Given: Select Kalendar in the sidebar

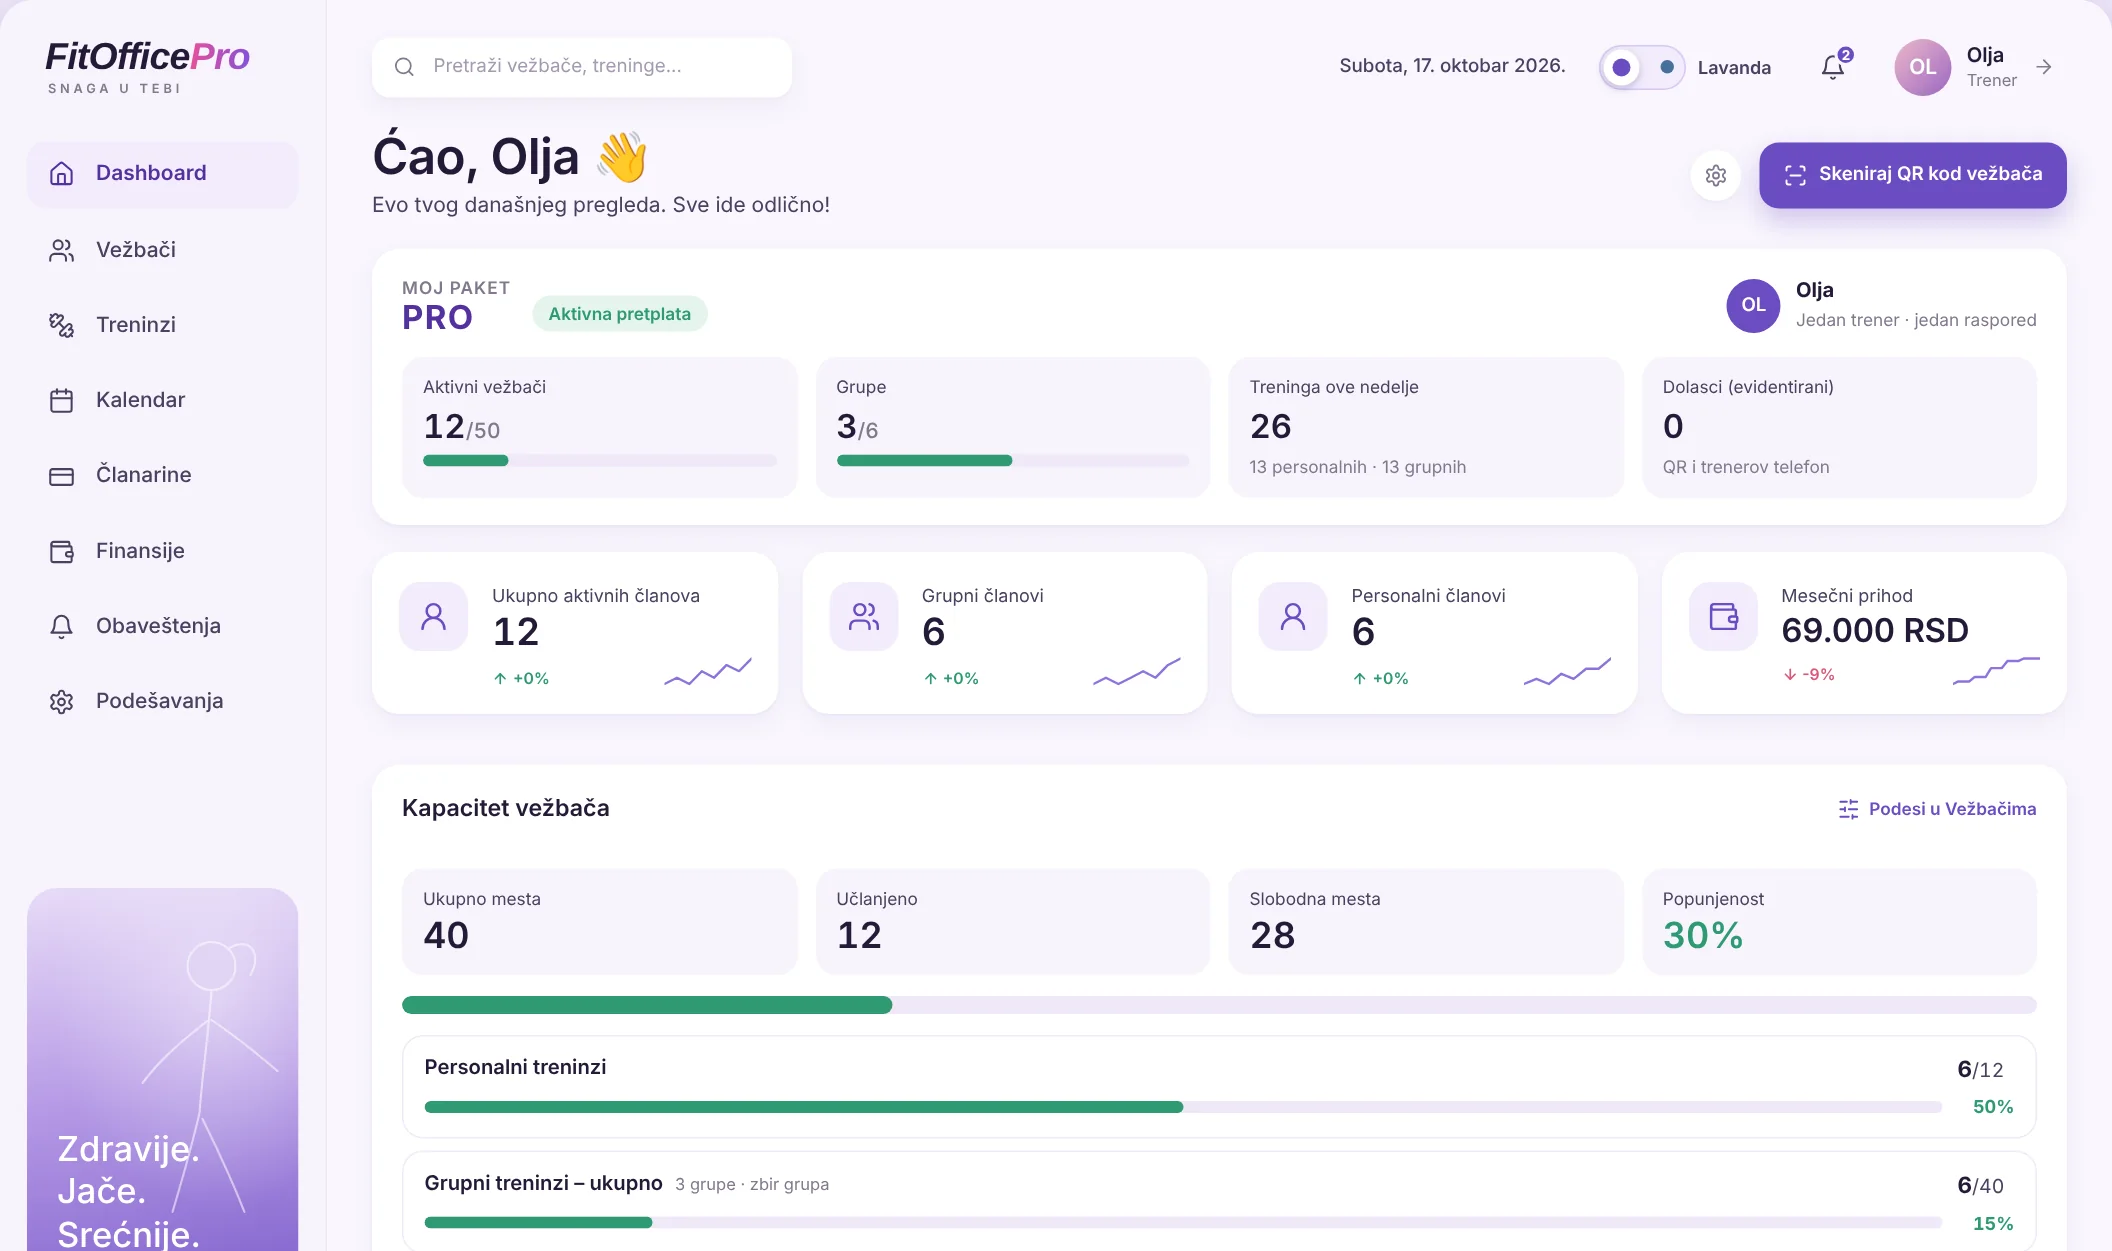Looking at the screenshot, I should click(x=162, y=400).
